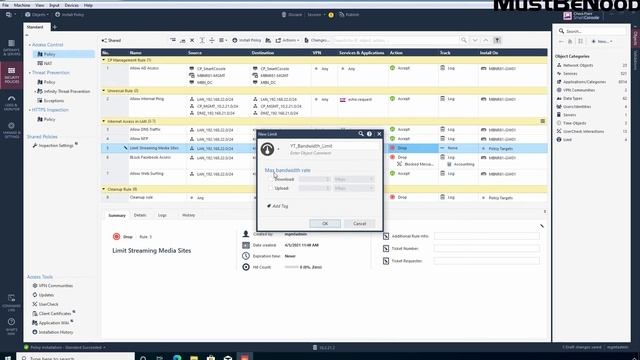Open the File menu
Viewport: 640px width, 360px height.
(5, 5)
